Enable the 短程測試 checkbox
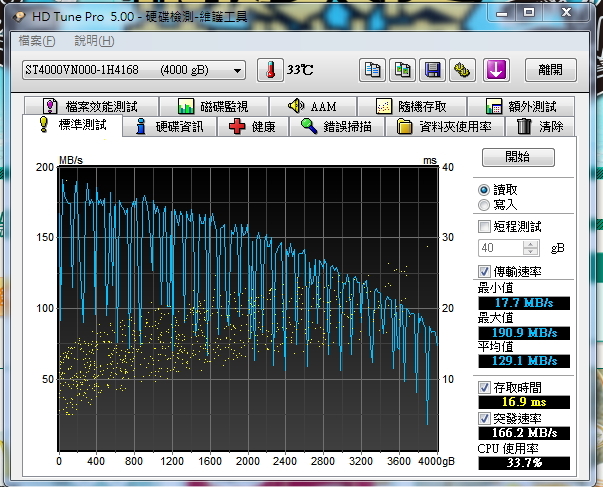 [x=486, y=226]
